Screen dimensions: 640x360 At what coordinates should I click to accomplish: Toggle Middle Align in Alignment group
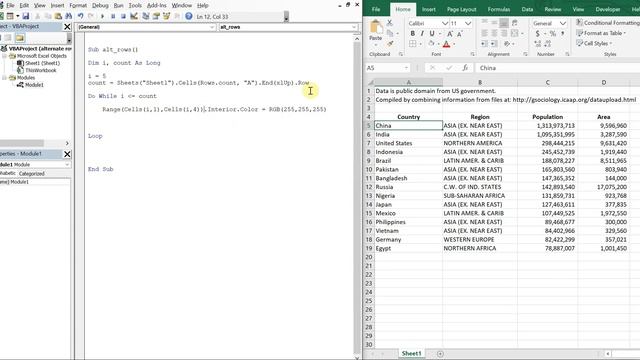pyautogui.click(x=494, y=23)
